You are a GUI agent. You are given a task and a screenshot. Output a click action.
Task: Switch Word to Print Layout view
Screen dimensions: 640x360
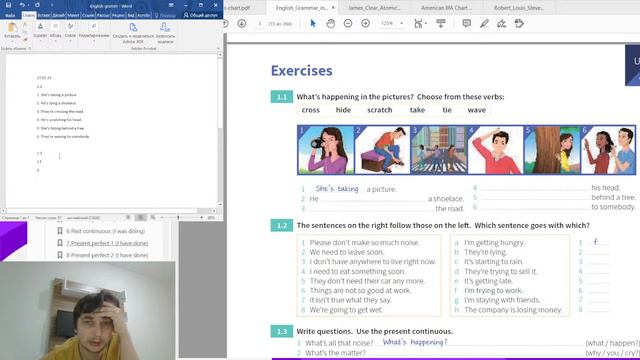[140, 218]
